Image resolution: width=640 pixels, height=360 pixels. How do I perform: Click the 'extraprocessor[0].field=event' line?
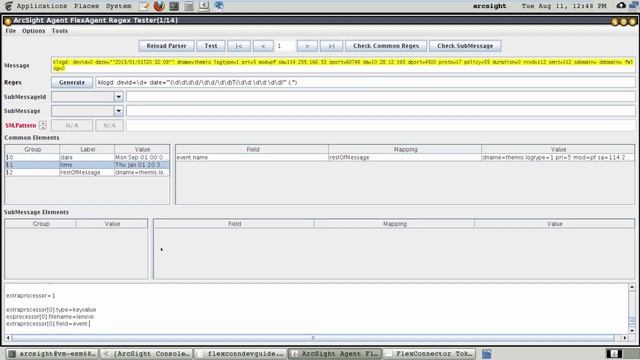(x=48, y=324)
